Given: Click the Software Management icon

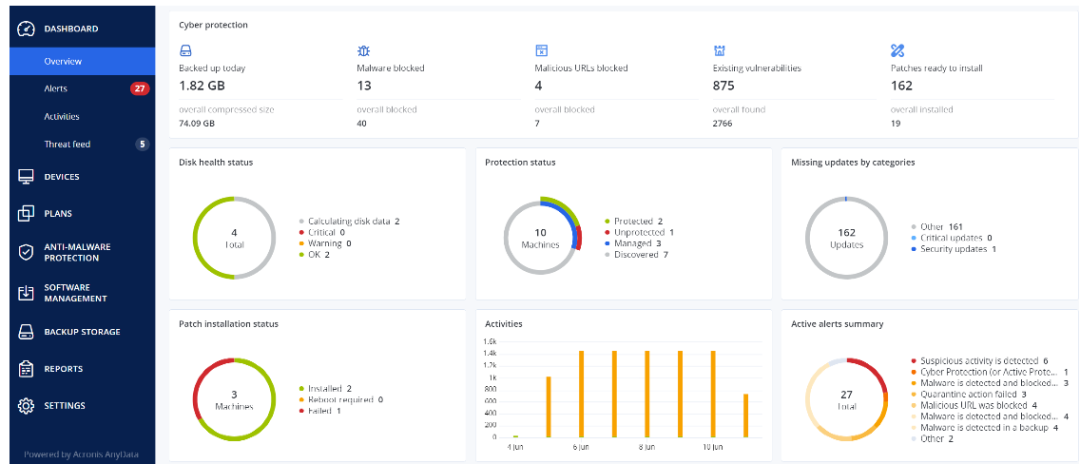Looking at the screenshot, I should click(27, 293).
